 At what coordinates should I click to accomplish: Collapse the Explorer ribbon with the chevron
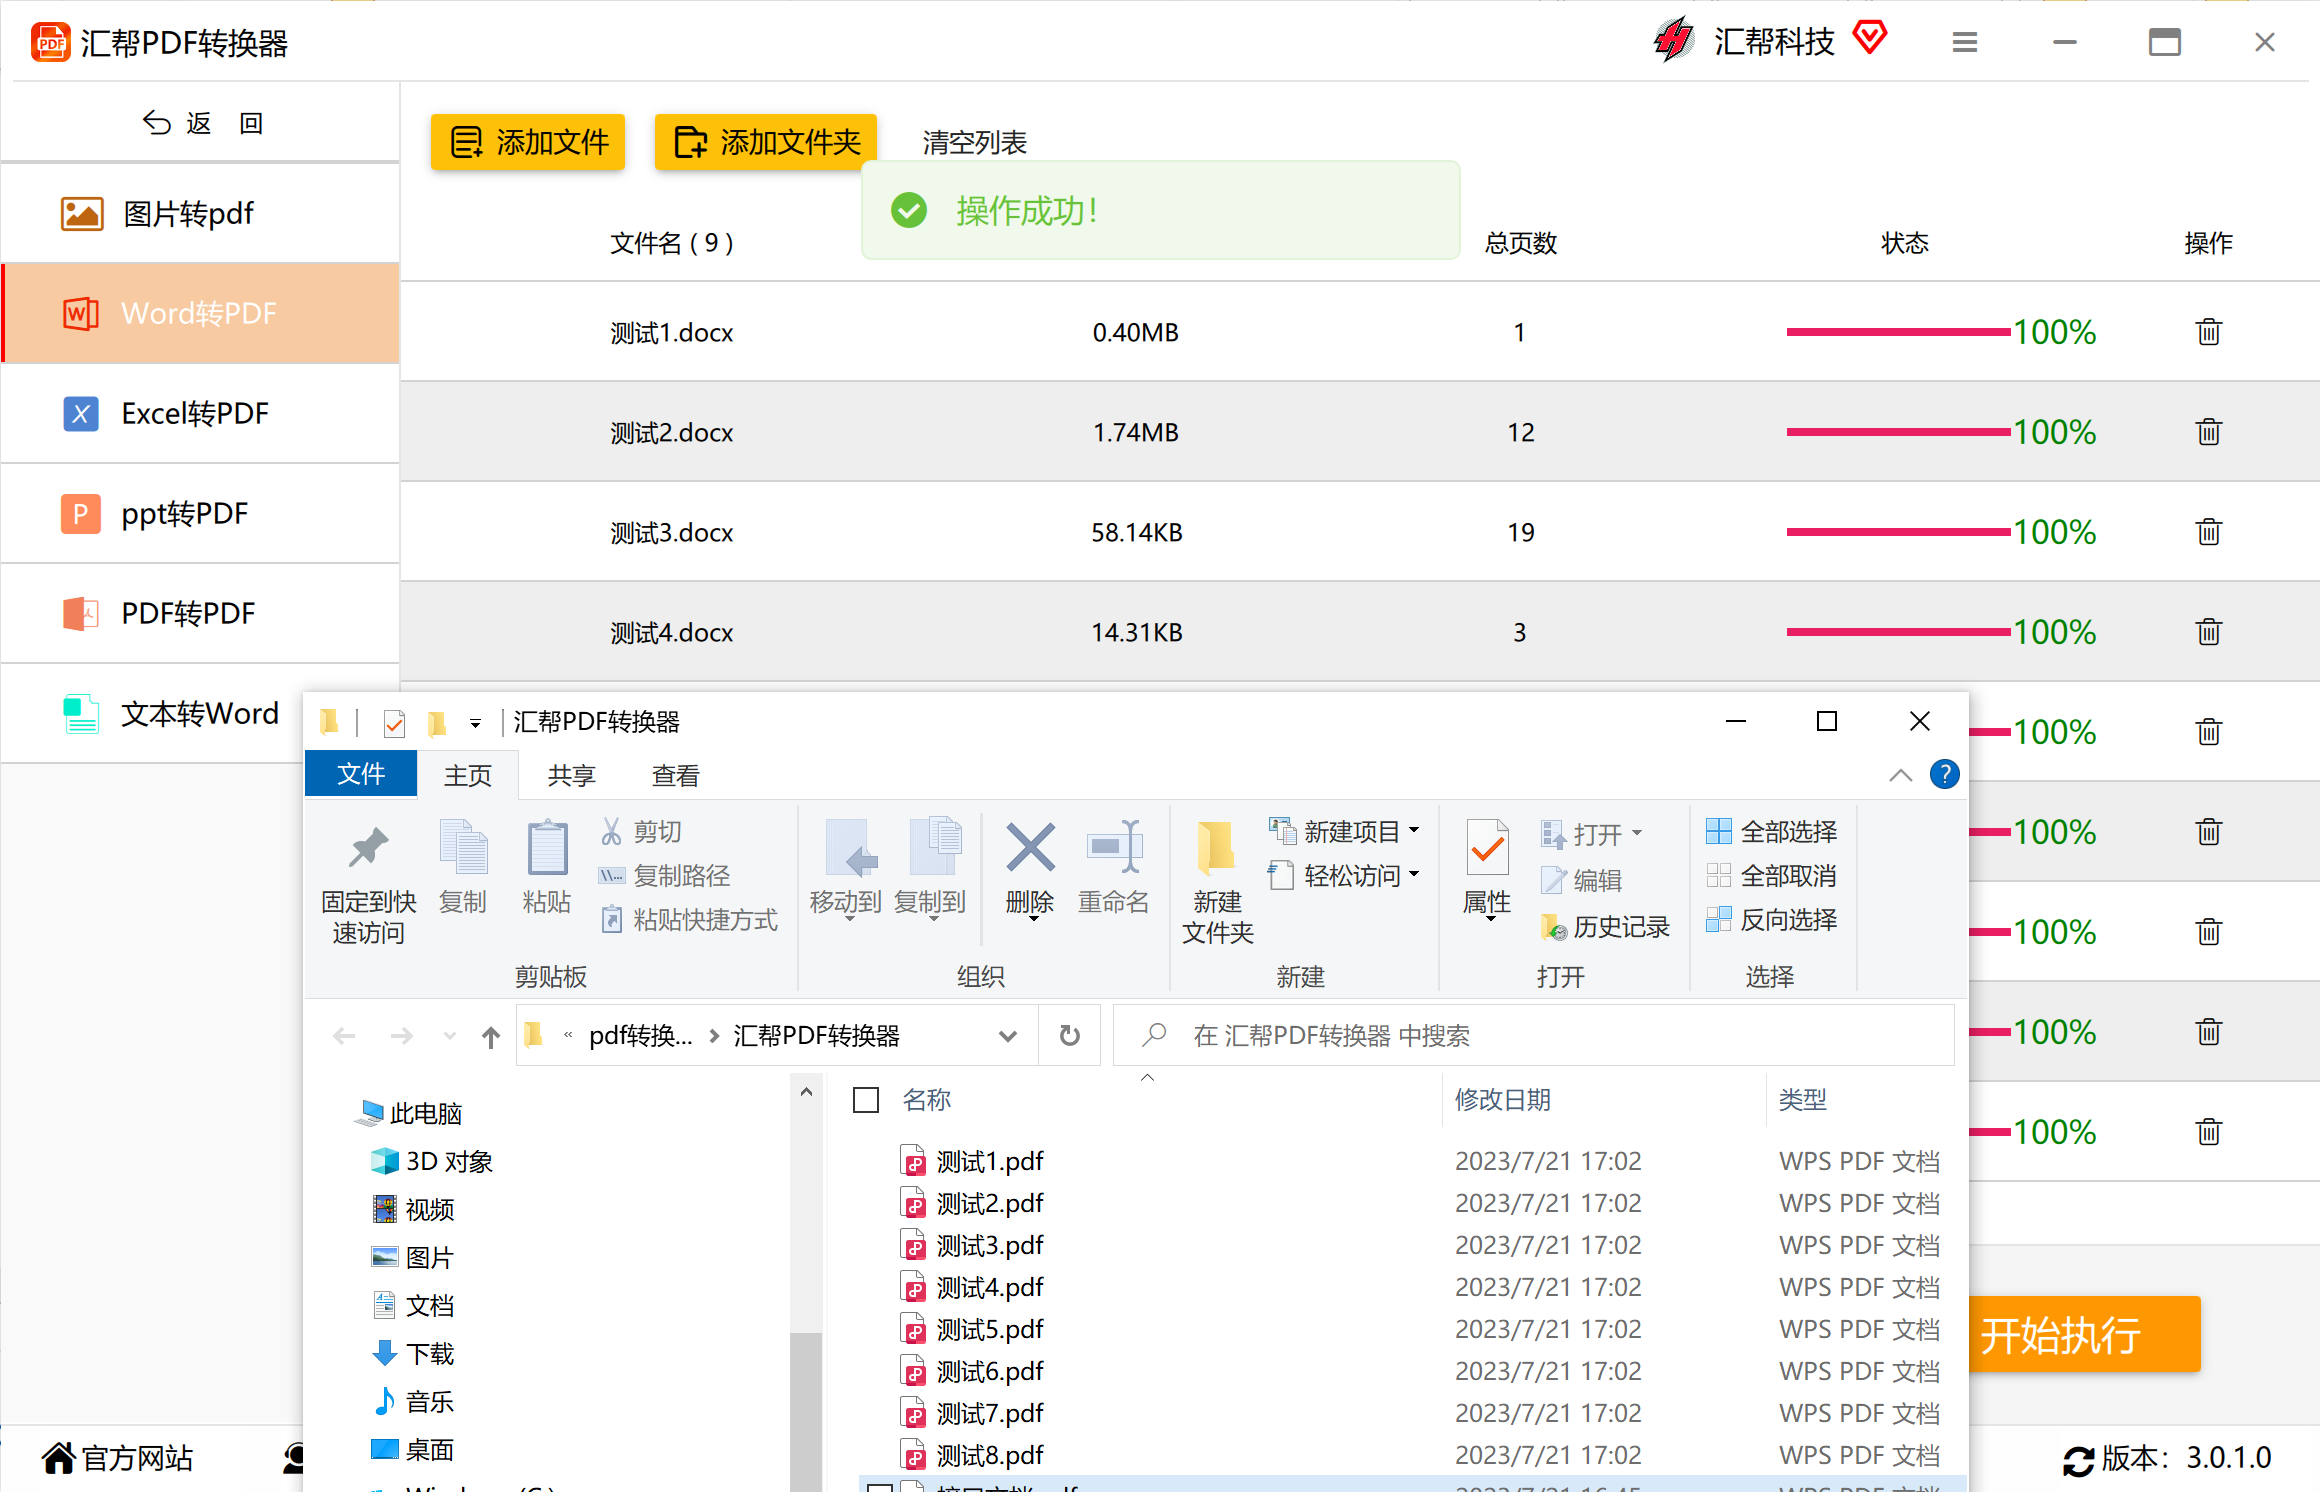click(x=1900, y=775)
